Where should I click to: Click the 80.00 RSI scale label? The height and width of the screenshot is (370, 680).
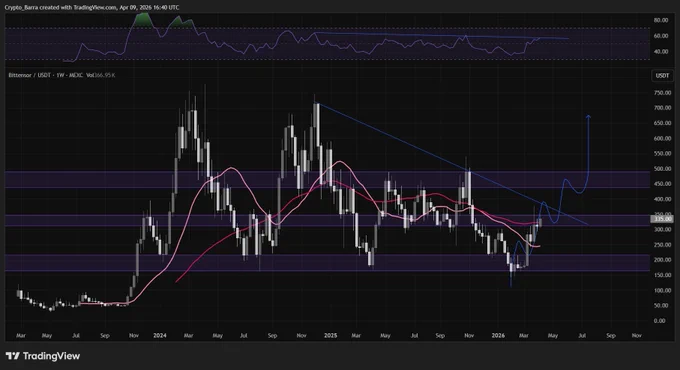660,20
